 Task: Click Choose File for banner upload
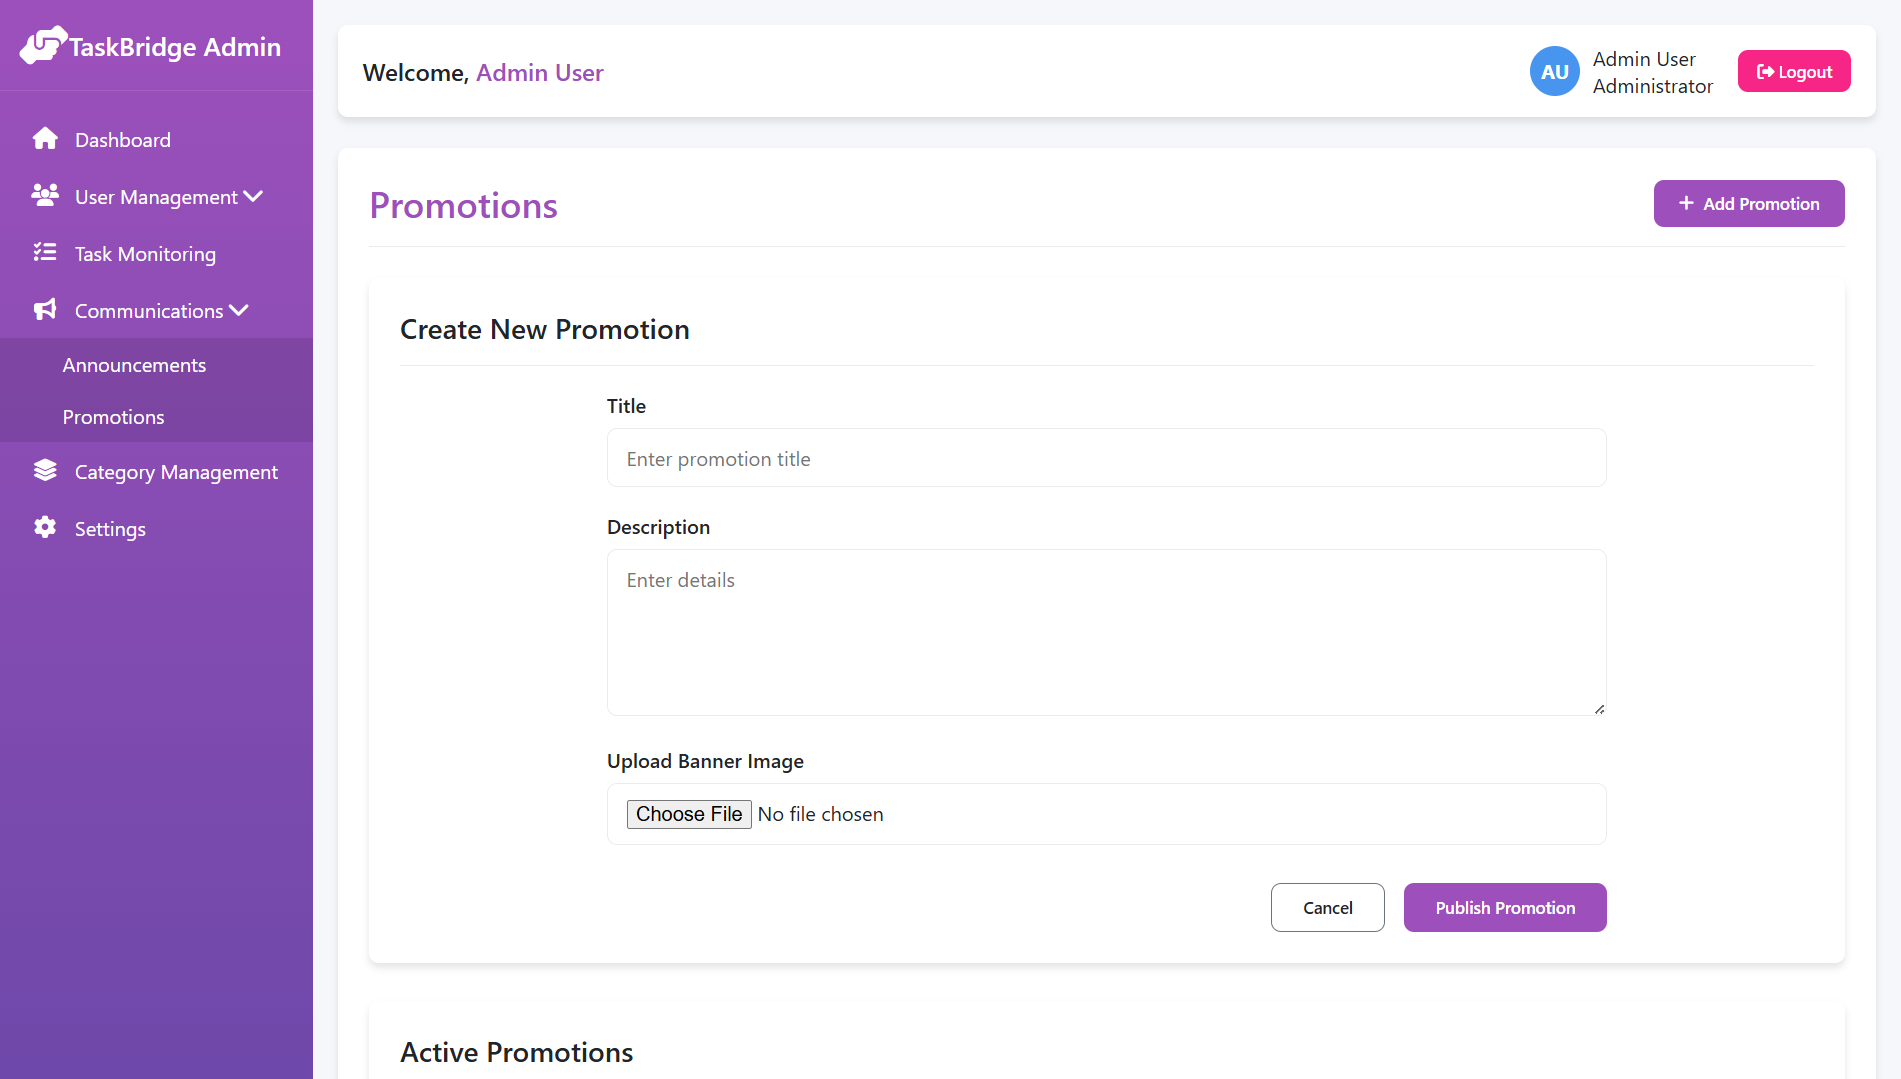point(688,813)
